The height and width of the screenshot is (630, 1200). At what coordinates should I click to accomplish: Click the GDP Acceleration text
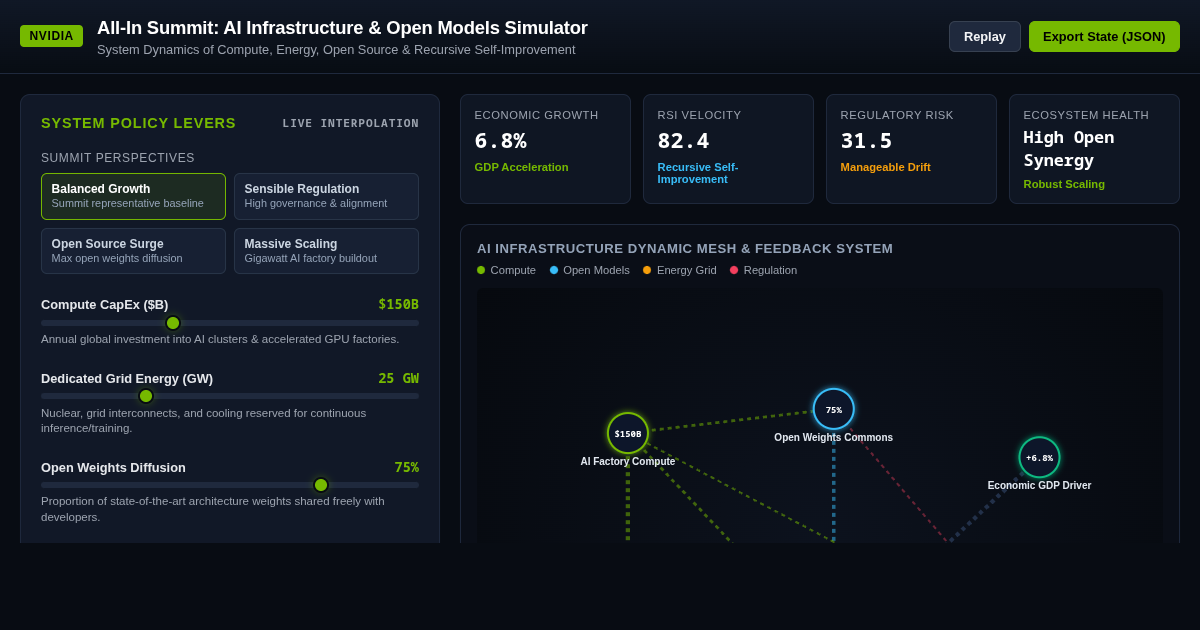[x=521, y=167]
